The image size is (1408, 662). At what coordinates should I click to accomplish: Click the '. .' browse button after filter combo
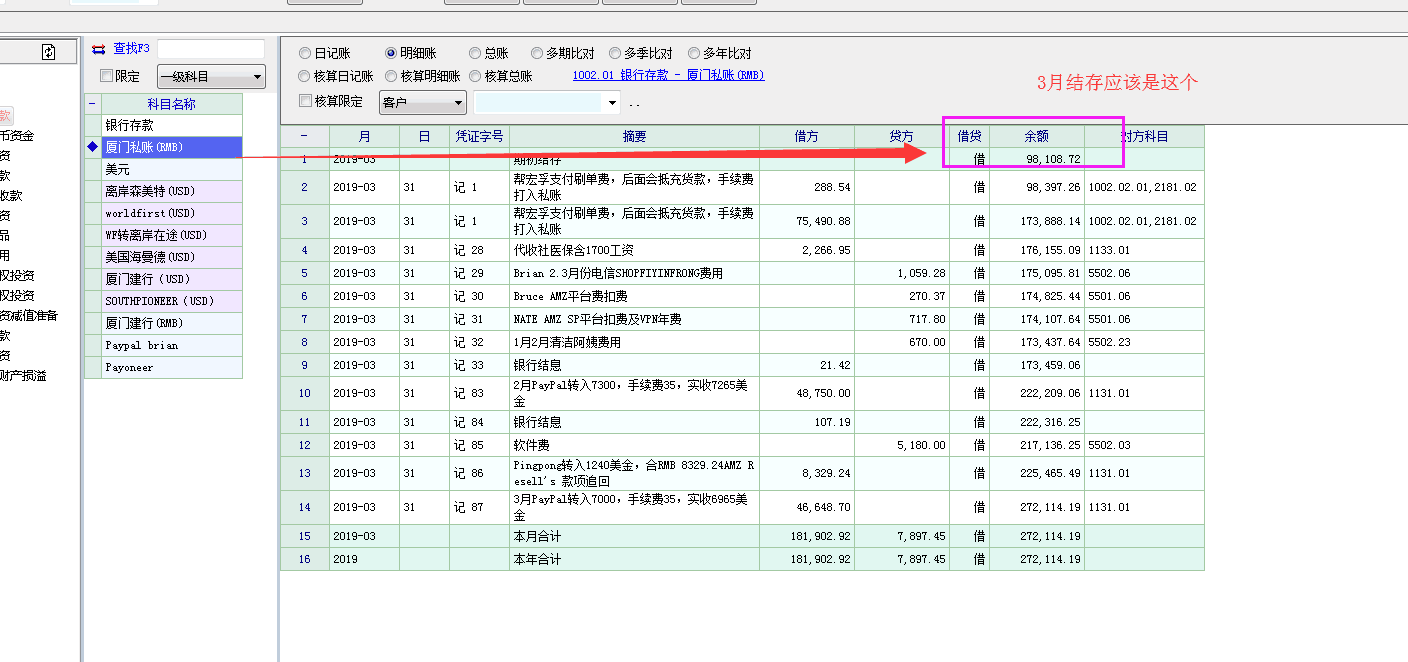tap(634, 103)
